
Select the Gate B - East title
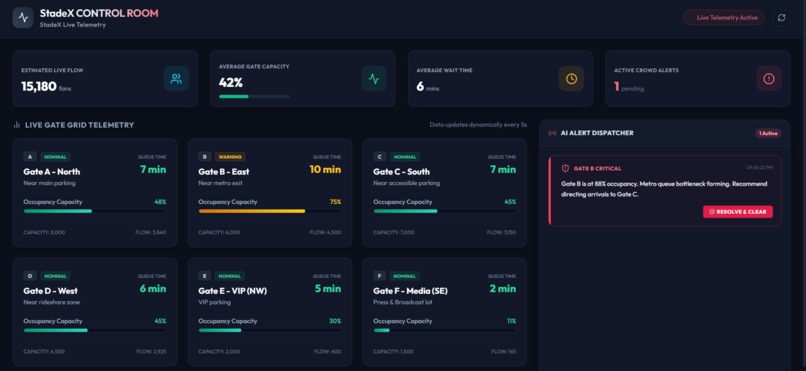click(x=224, y=172)
